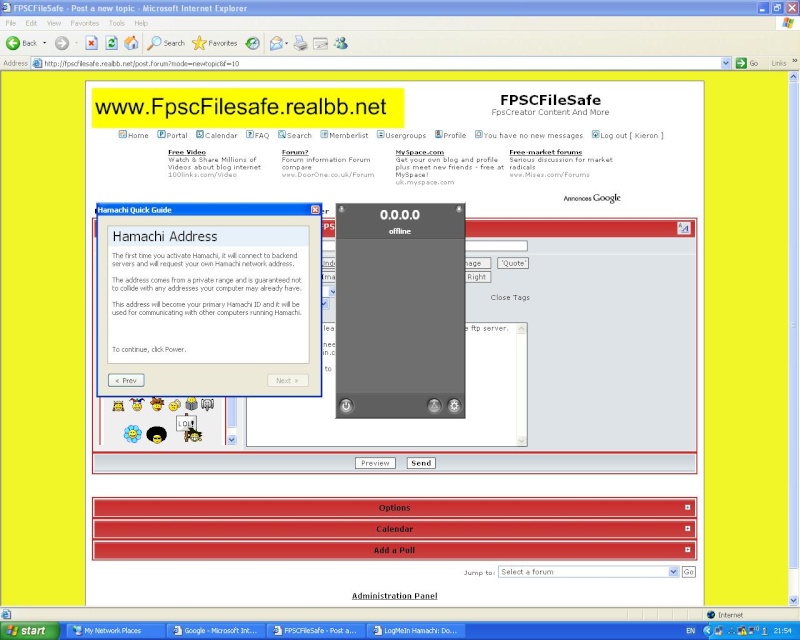Click the Hamachi power button

coord(346,406)
